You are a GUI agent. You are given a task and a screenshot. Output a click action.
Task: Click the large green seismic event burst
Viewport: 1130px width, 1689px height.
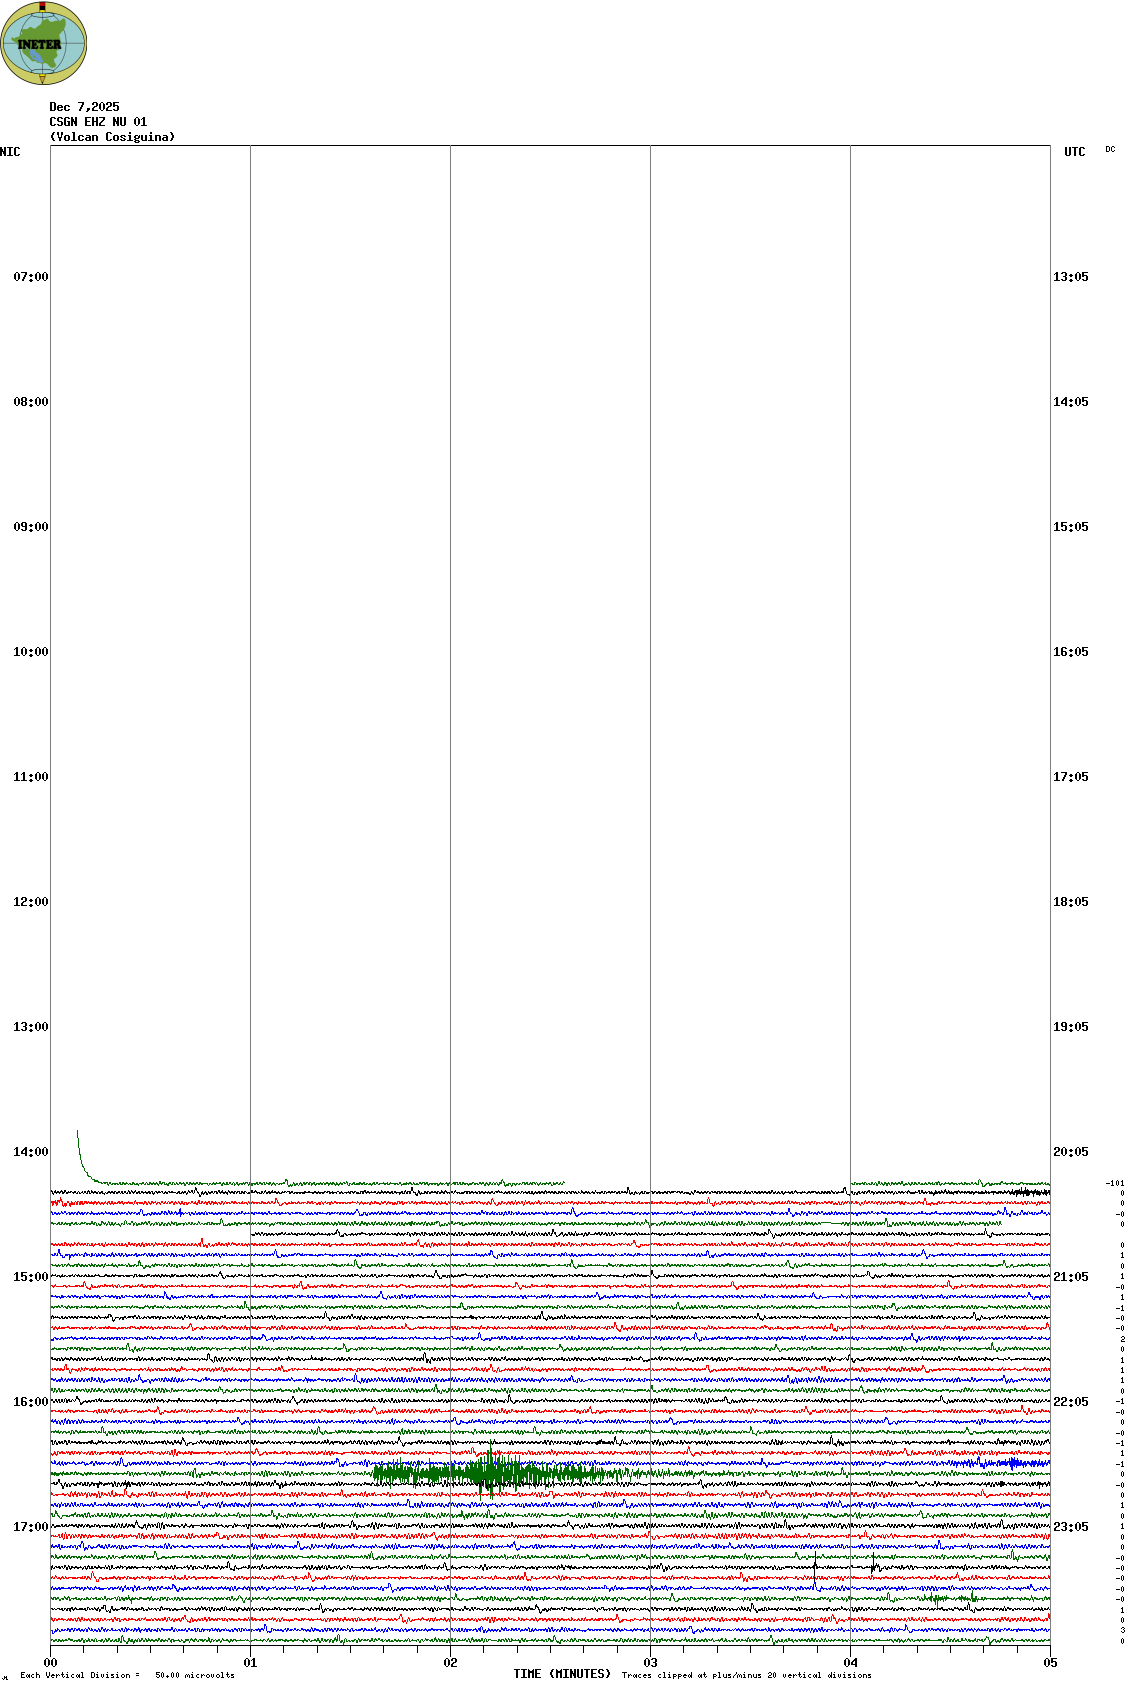click(490, 1473)
